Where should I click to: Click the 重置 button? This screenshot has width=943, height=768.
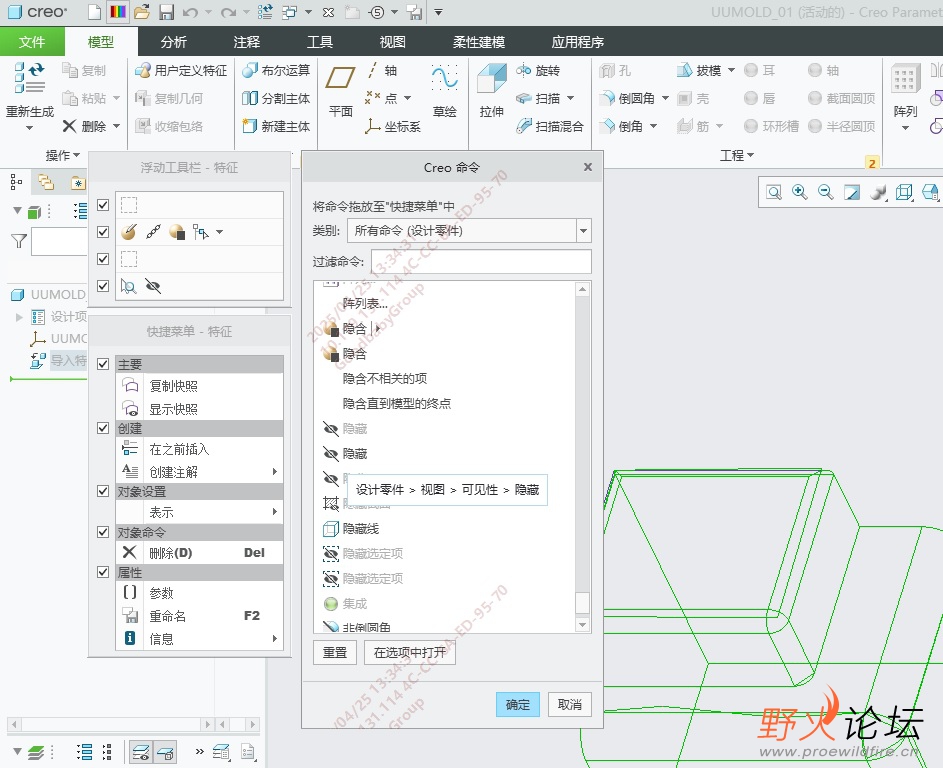(335, 653)
